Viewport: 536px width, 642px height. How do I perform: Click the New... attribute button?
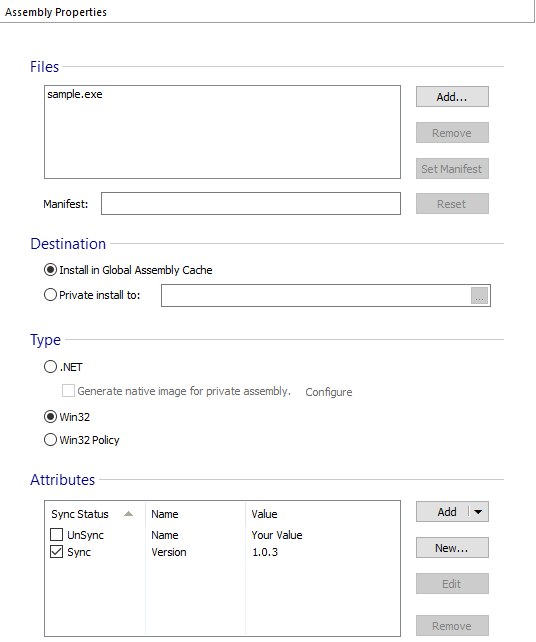[452, 548]
